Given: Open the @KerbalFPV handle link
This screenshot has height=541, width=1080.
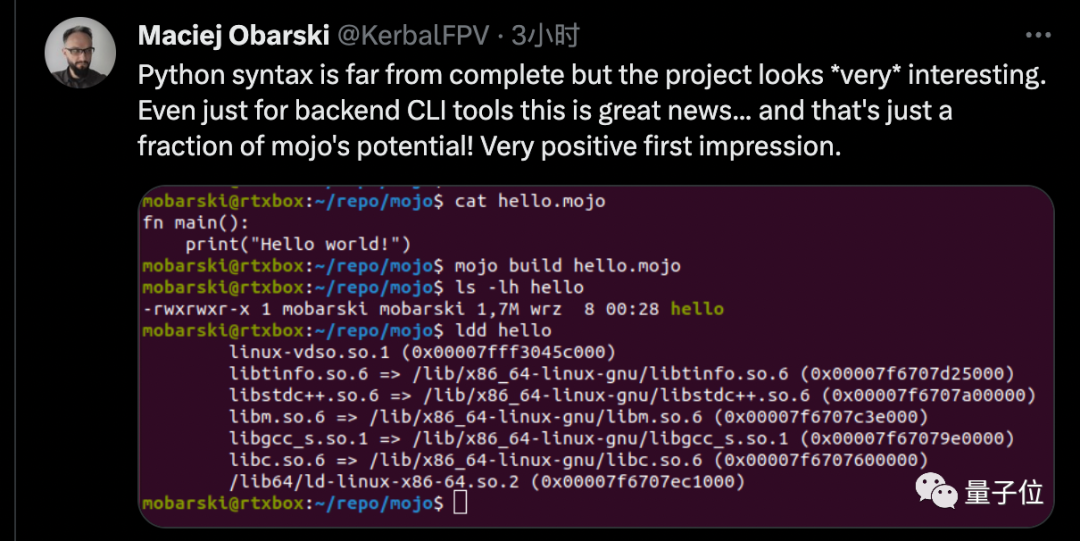Looking at the screenshot, I should click(413, 35).
